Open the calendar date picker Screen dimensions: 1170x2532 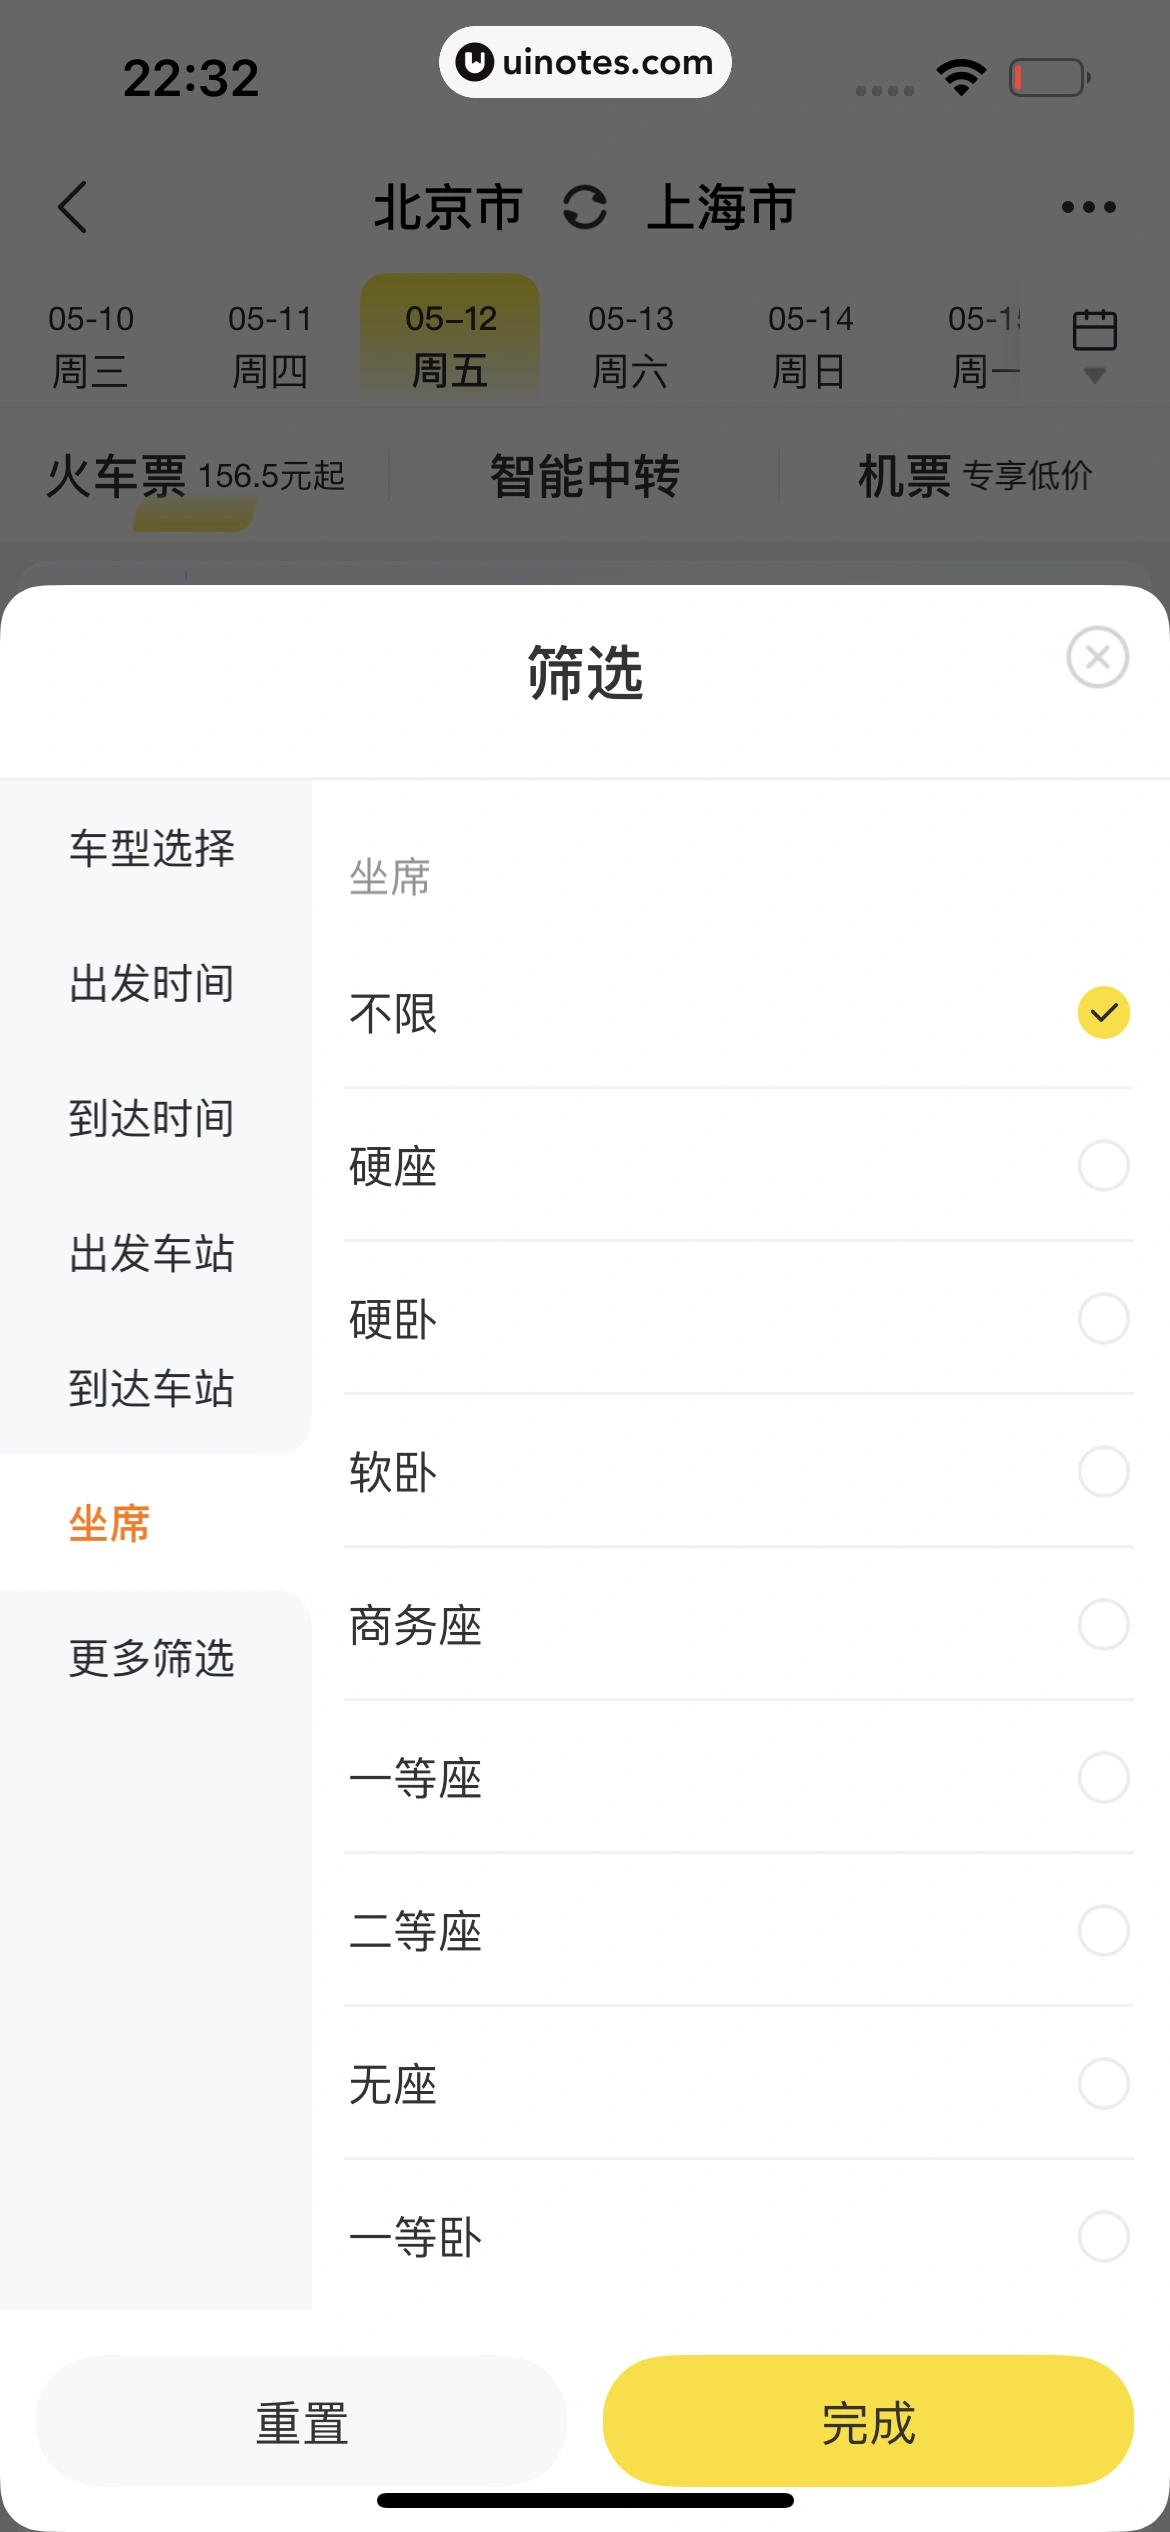coord(1094,332)
